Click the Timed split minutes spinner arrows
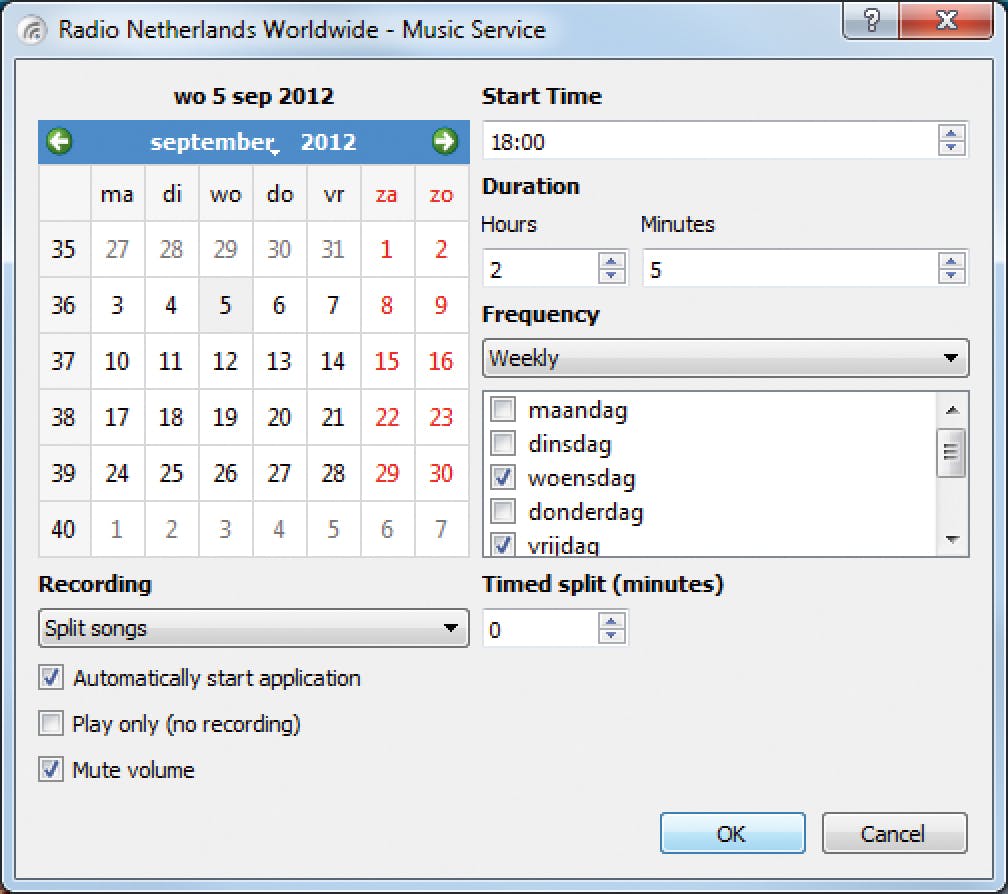The height and width of the screenshot is (894, 1008). click(612, 629)
